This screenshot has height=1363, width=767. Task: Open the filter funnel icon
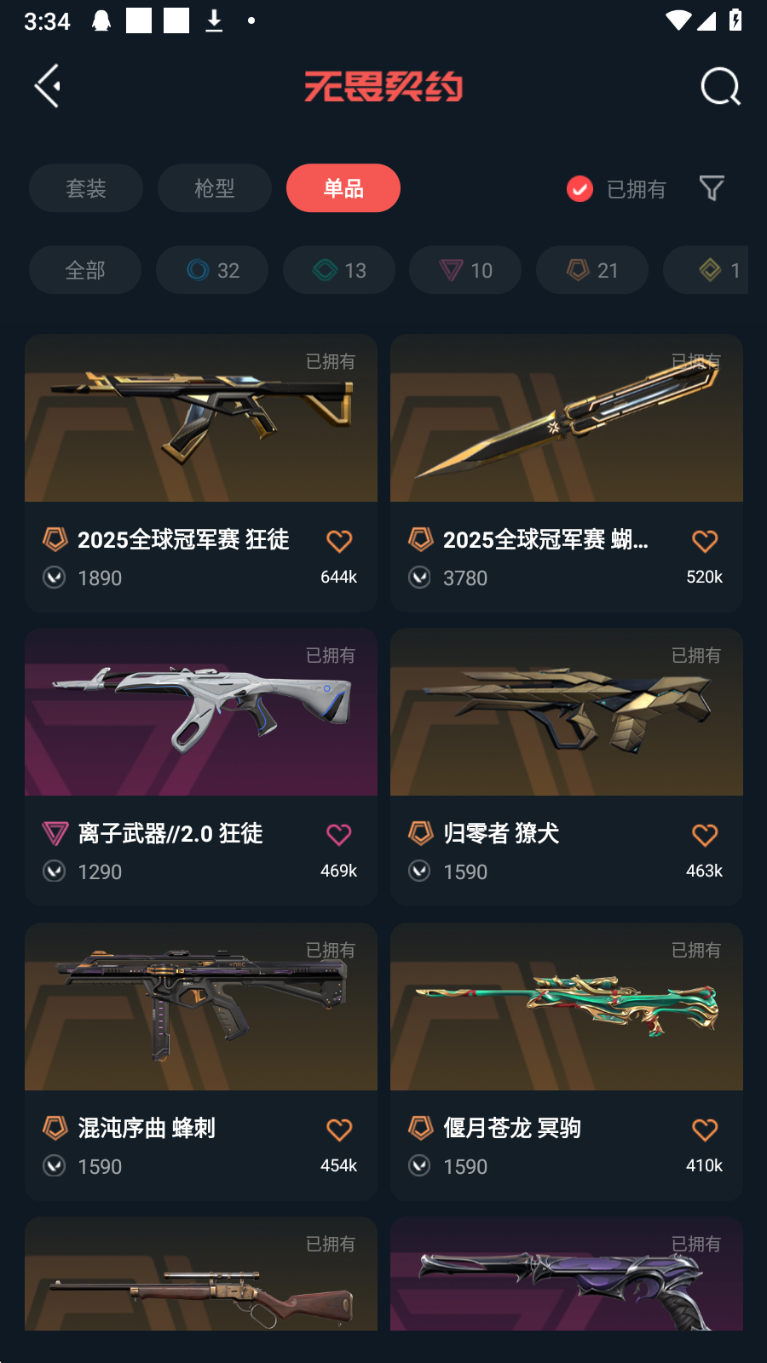pyautogui.click(x=711, y=188)
